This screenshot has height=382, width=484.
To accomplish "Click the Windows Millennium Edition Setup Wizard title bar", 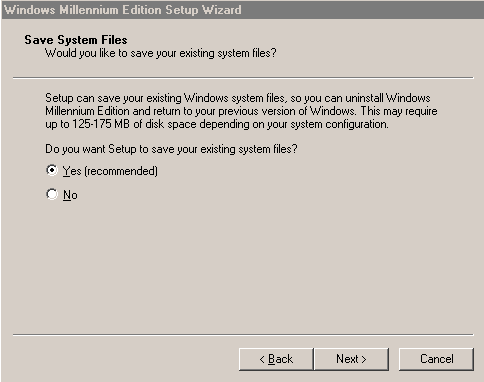I will (x=243, y=10).
